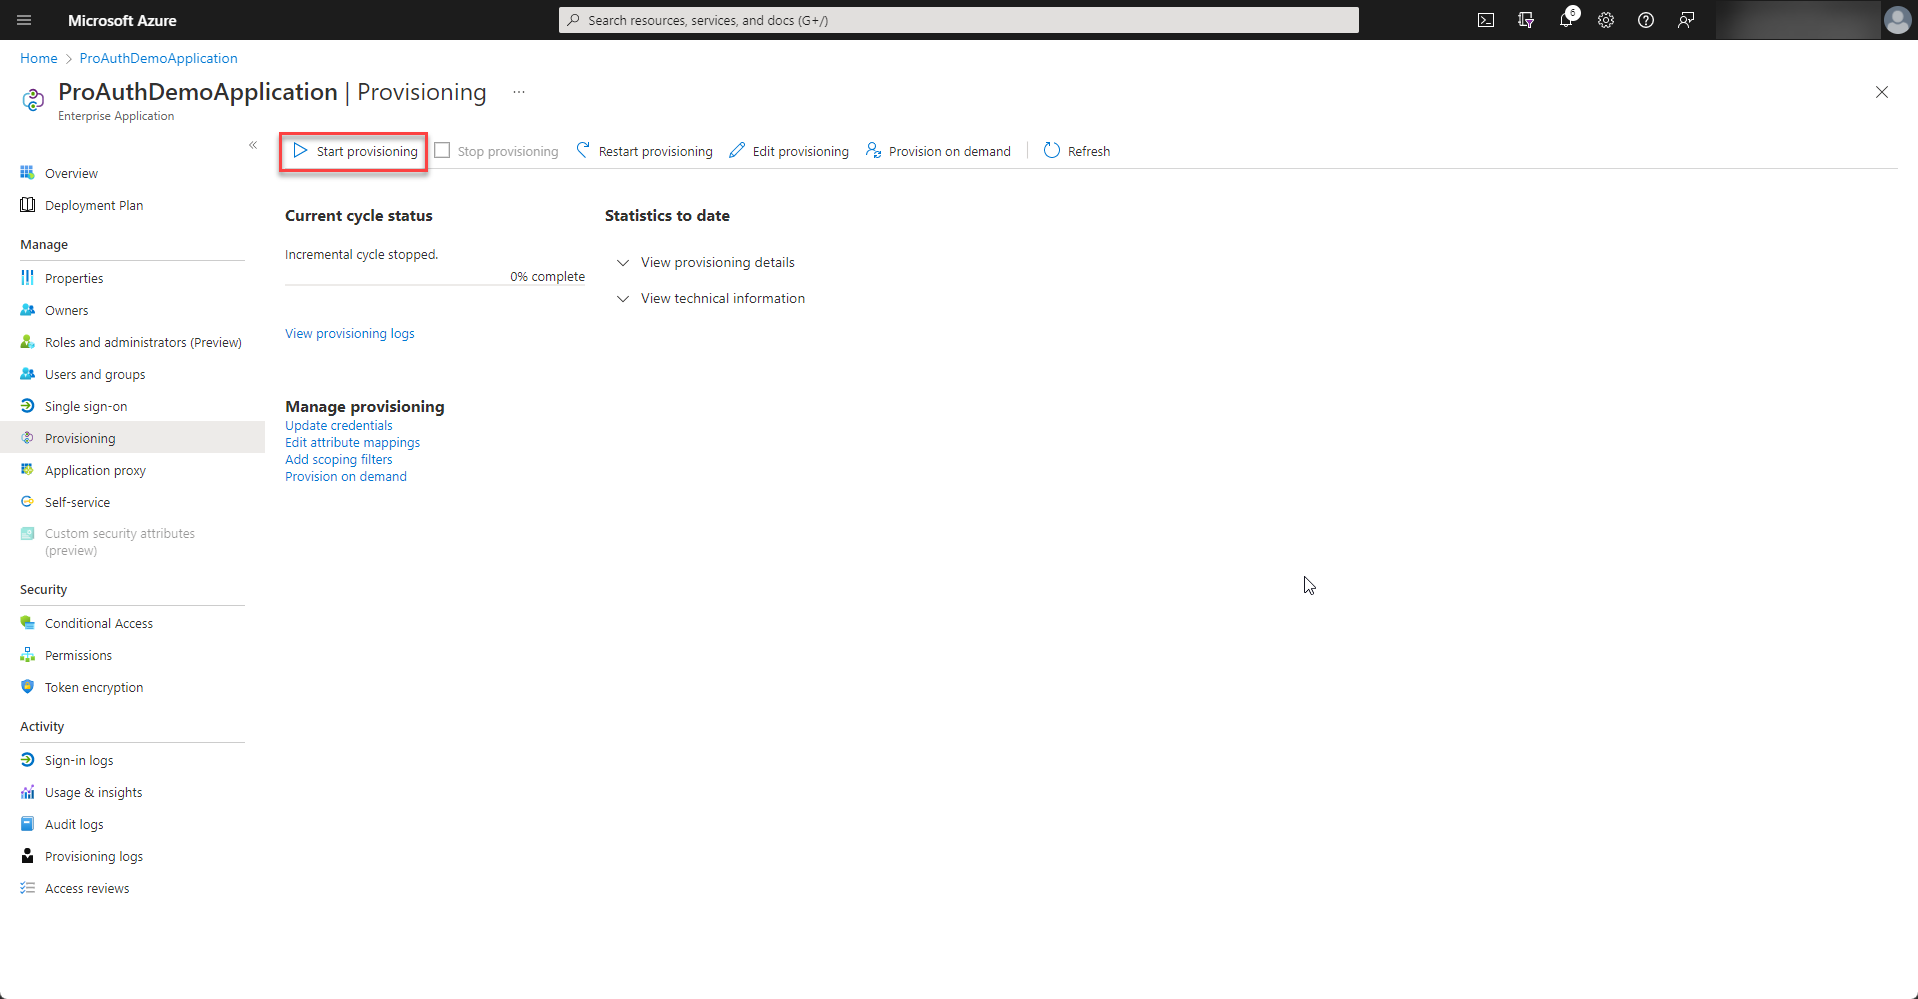Screen dimensions: 1918x999
Task: Open the account avatar menu
Action: click(x=1897, y=20)
